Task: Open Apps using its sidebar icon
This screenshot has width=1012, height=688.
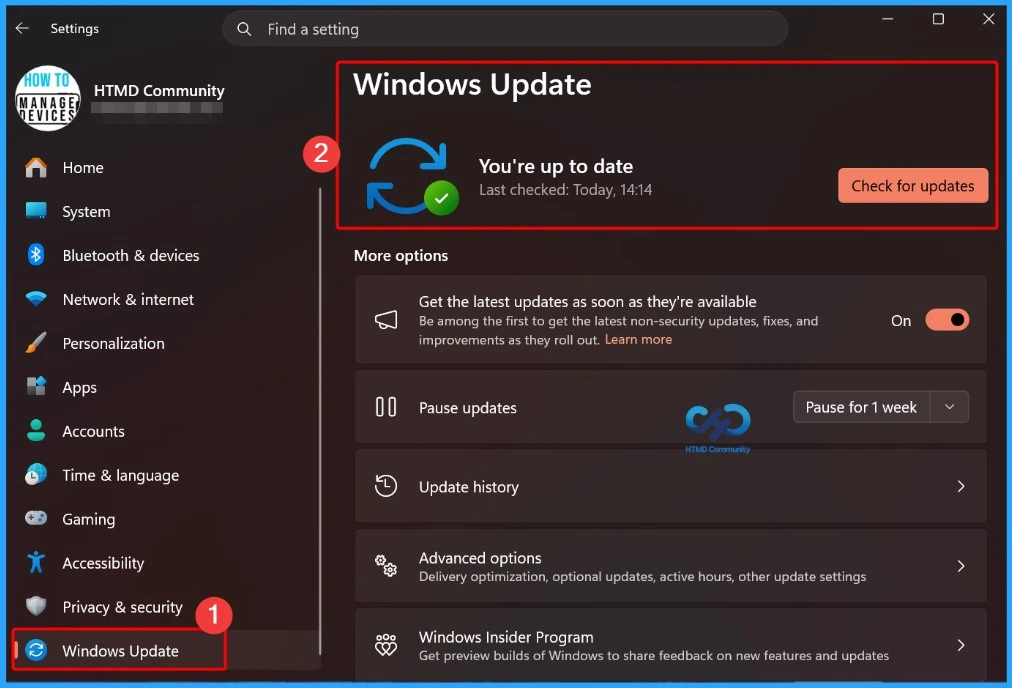Action: (x=35, y=387)
